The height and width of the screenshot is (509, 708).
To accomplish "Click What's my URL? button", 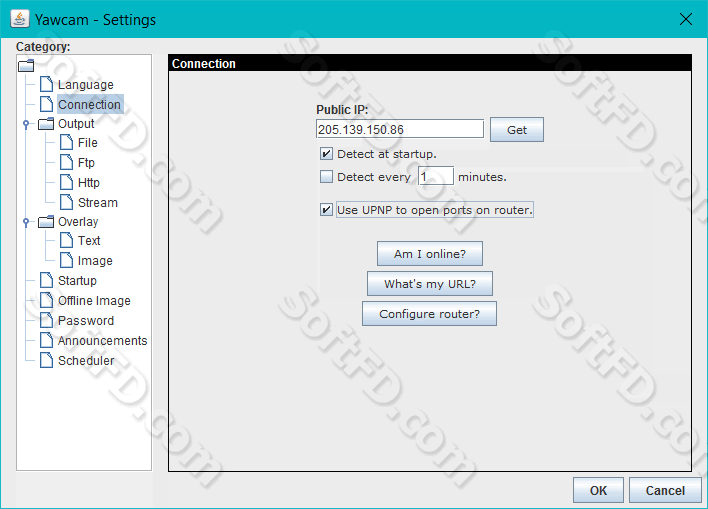I will coord(429,284).
